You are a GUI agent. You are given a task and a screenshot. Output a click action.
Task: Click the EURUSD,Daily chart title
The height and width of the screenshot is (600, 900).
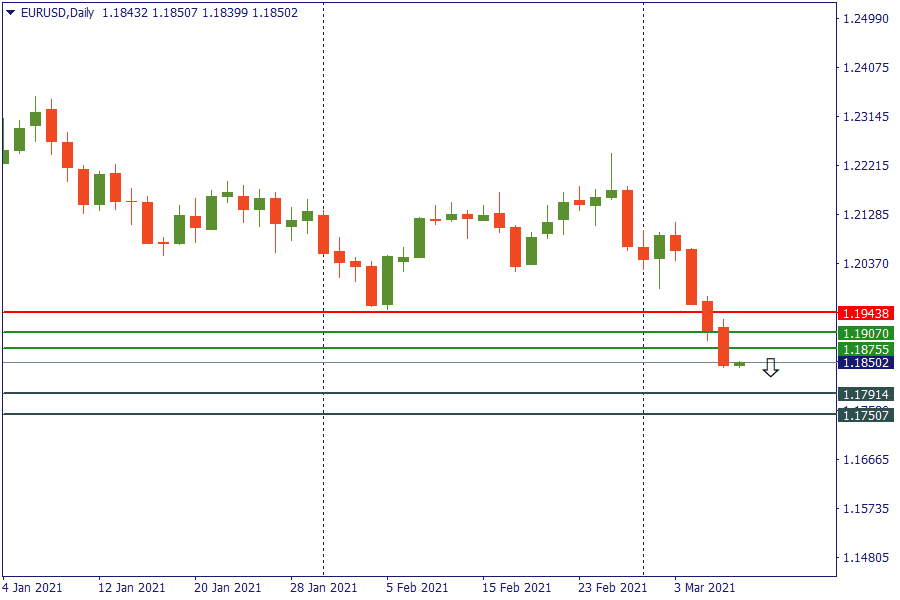57,13
